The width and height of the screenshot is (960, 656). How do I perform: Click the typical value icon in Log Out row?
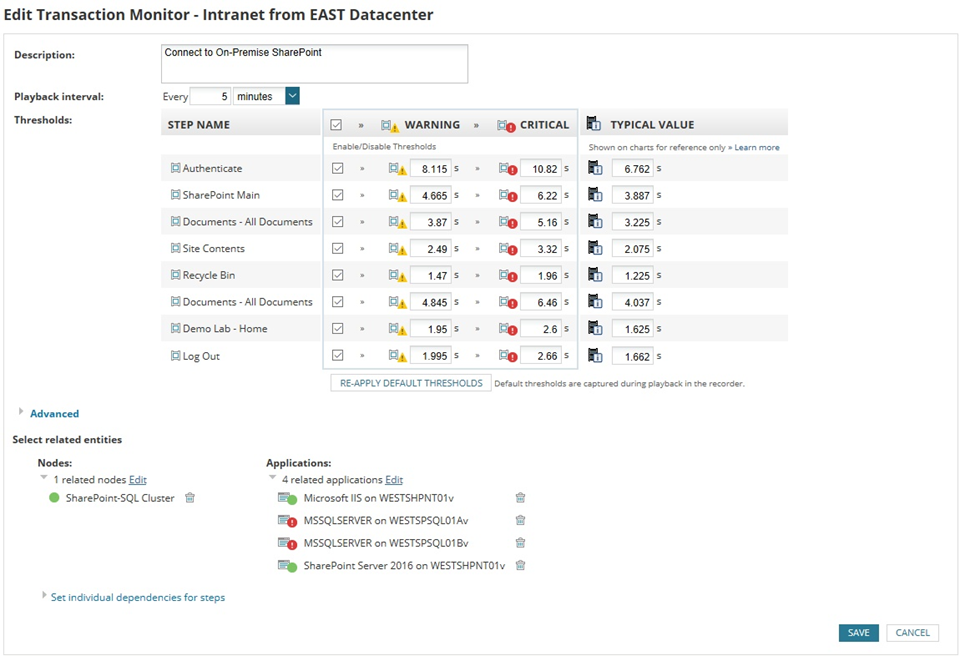595,355
